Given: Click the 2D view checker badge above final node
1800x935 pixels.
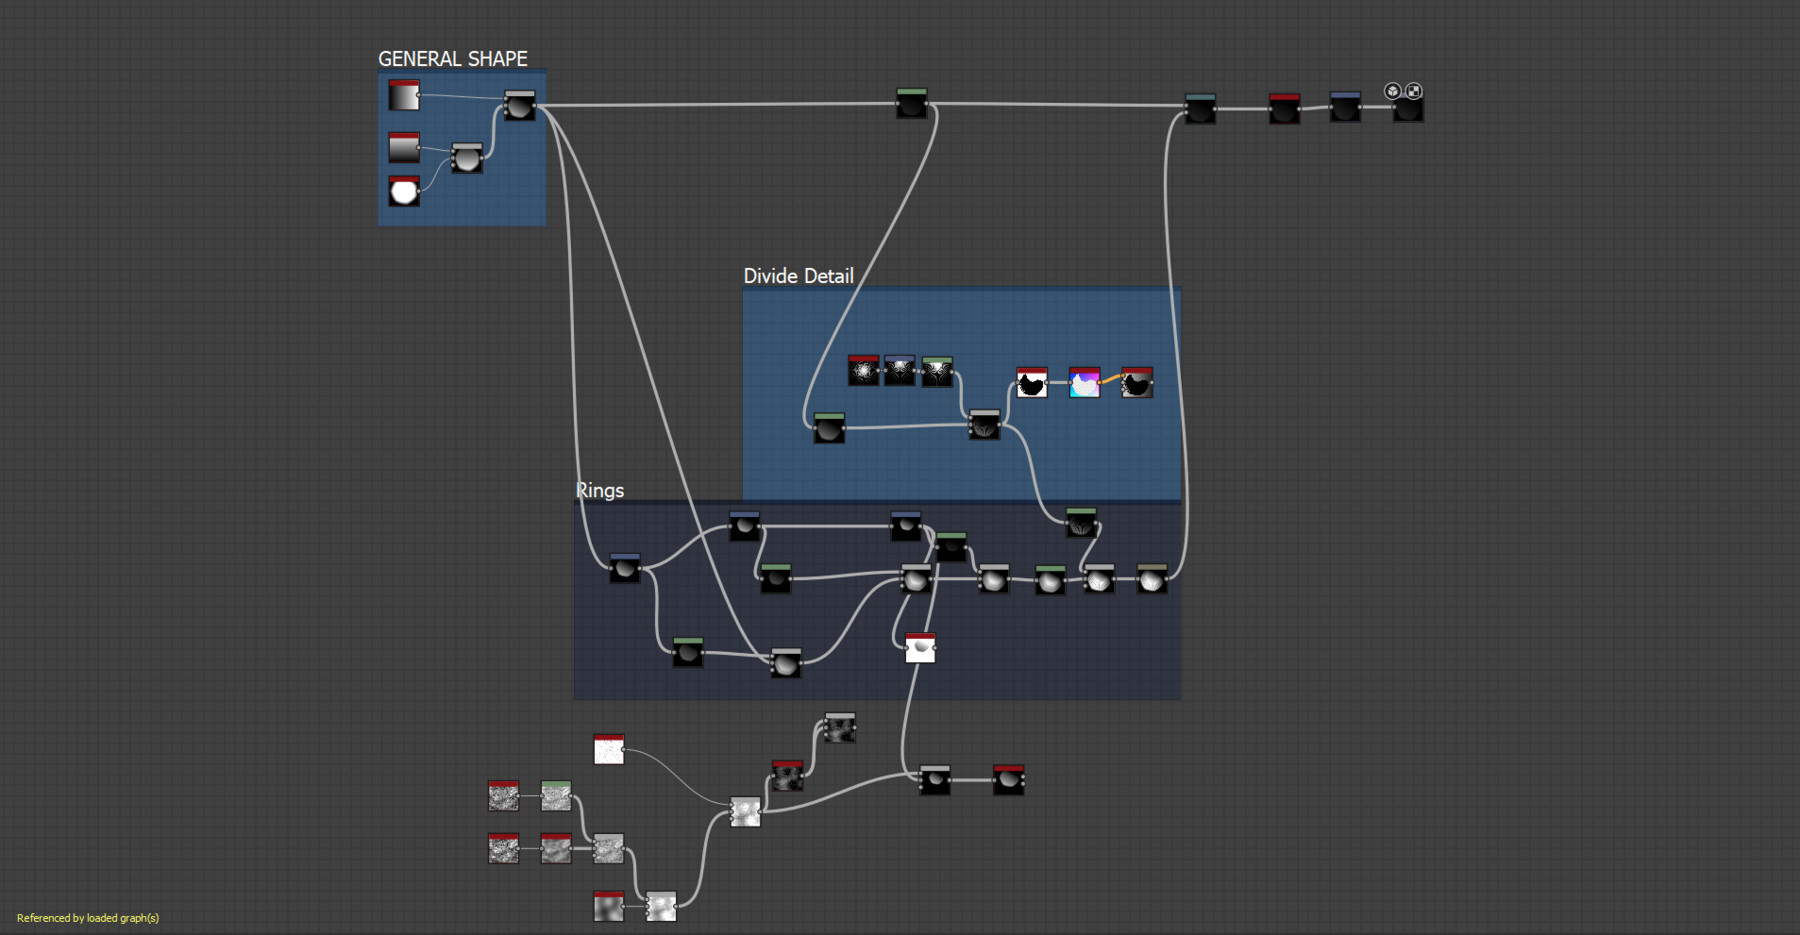Looking at the screenshot, I should [1413, 91].
